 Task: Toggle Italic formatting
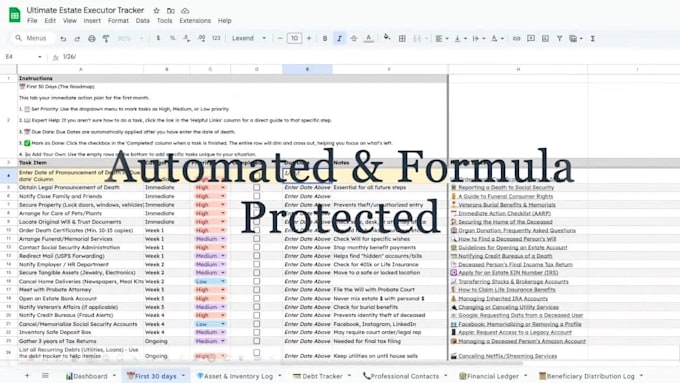point(339,39)
